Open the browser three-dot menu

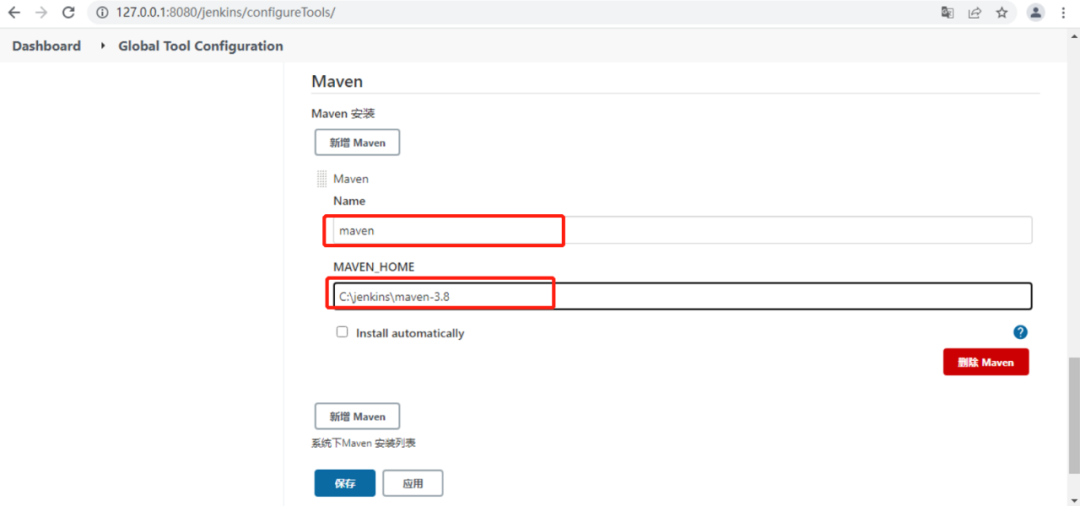(x=1063, y=13)
